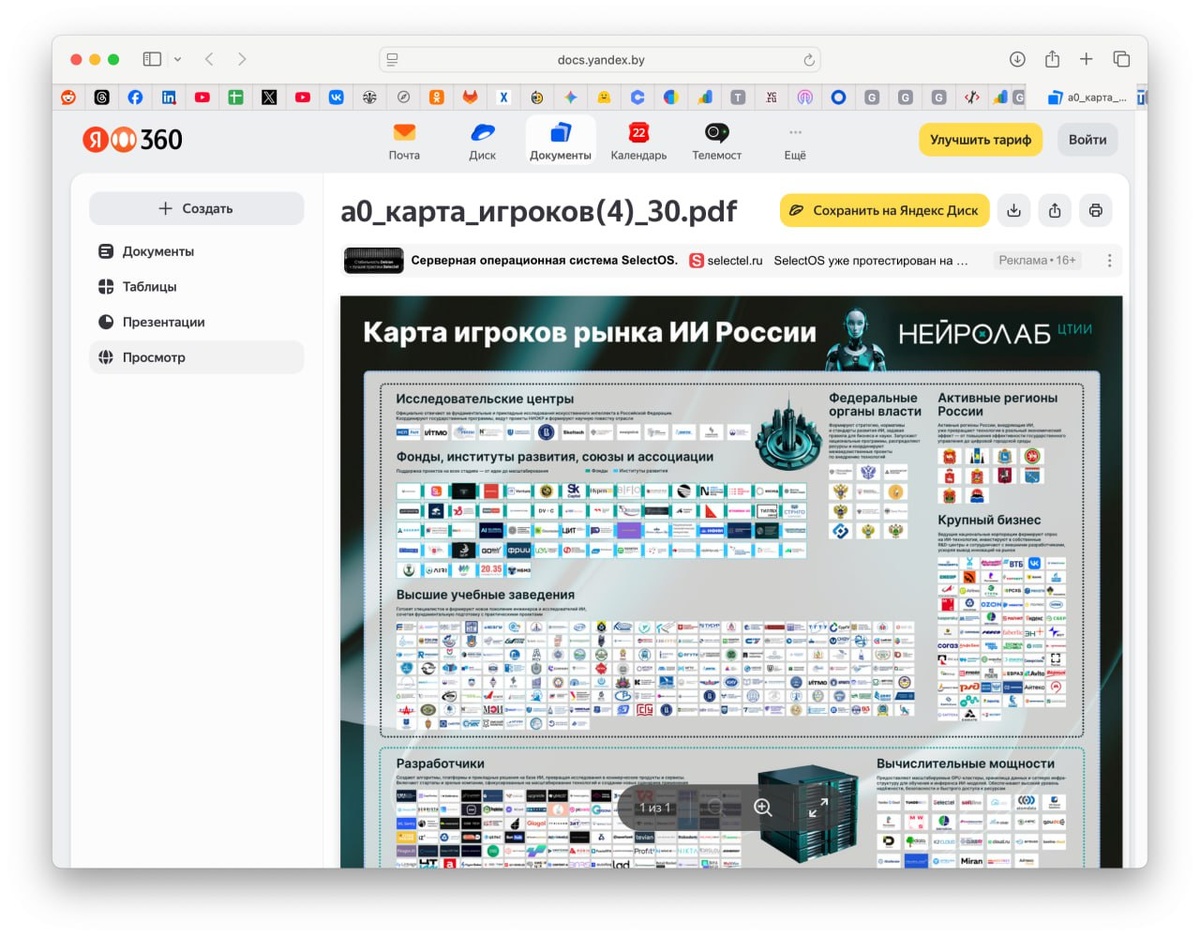Open Календарь service
Viewport: 1200px width, 937px height.
[x=638, y=141]
